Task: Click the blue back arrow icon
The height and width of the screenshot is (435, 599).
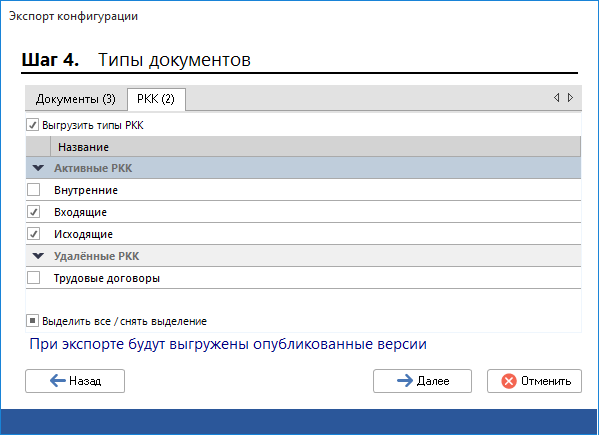Action: 58,381
